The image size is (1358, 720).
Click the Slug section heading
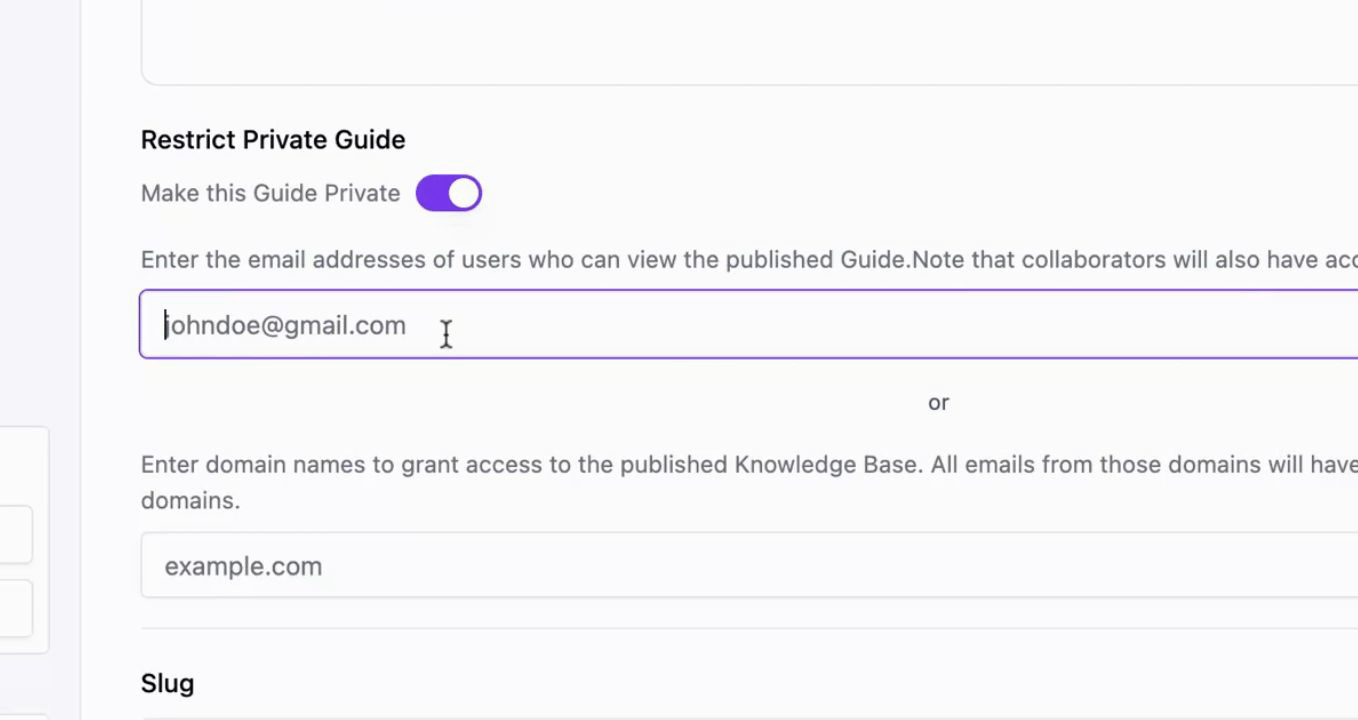pos(167,683)
